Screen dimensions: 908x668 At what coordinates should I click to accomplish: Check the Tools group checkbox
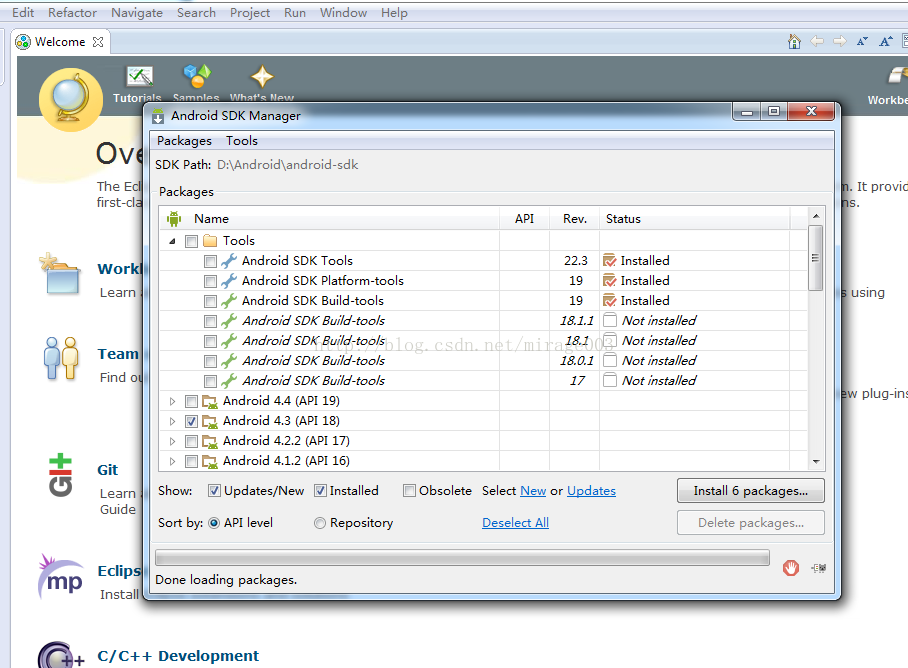point(192,241)
